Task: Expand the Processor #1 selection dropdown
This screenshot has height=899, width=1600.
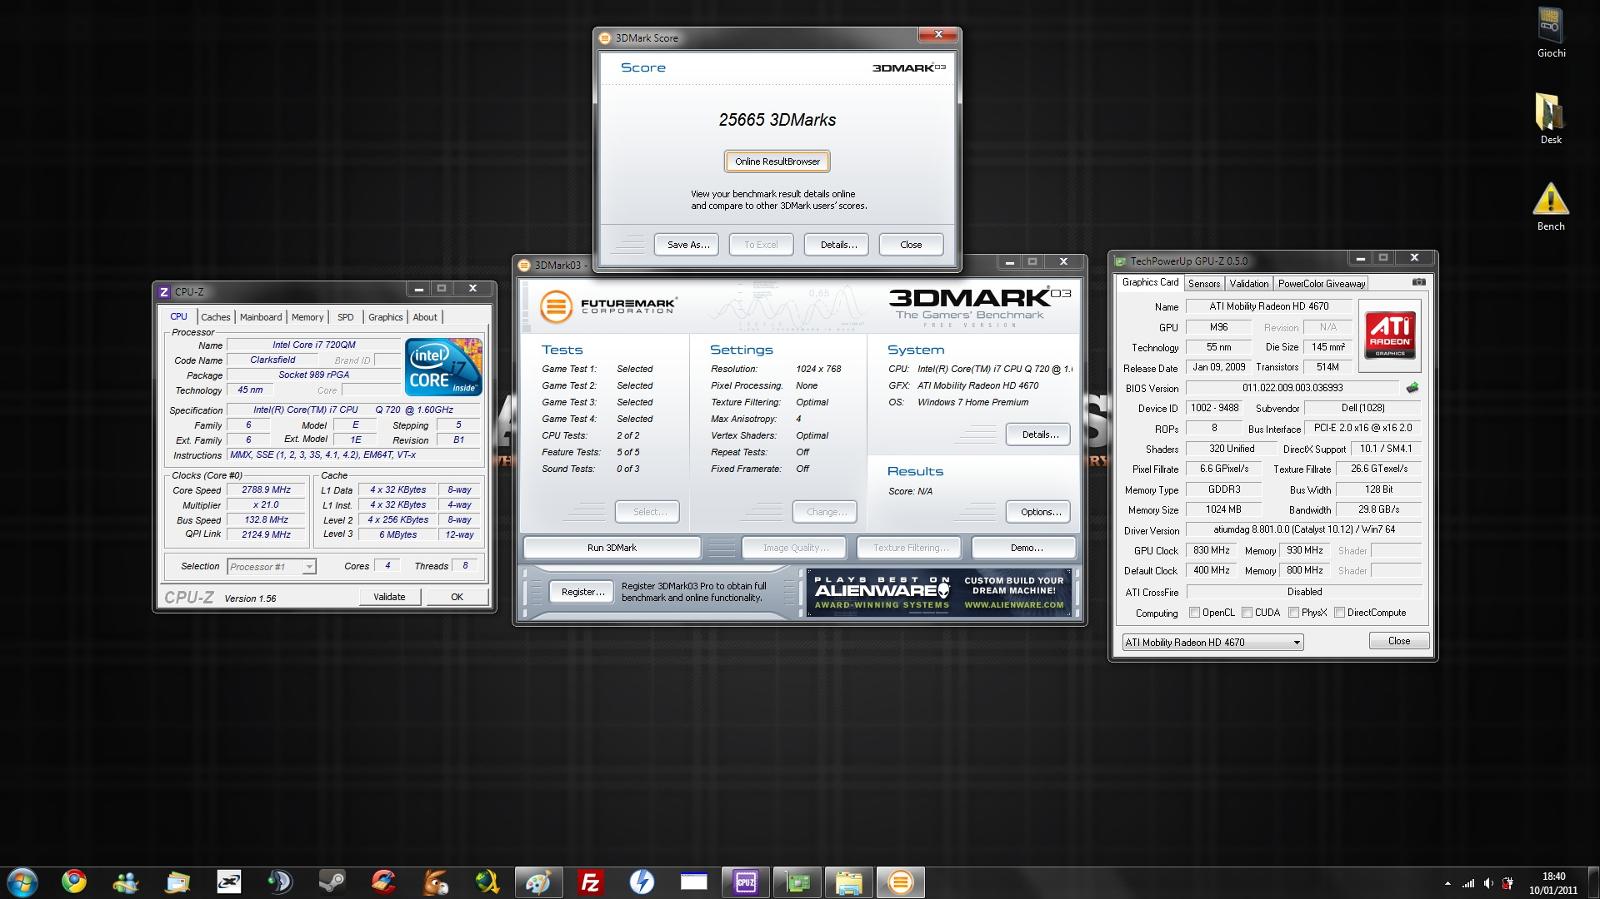Action: pyautogui.click(x=309, y=566)
